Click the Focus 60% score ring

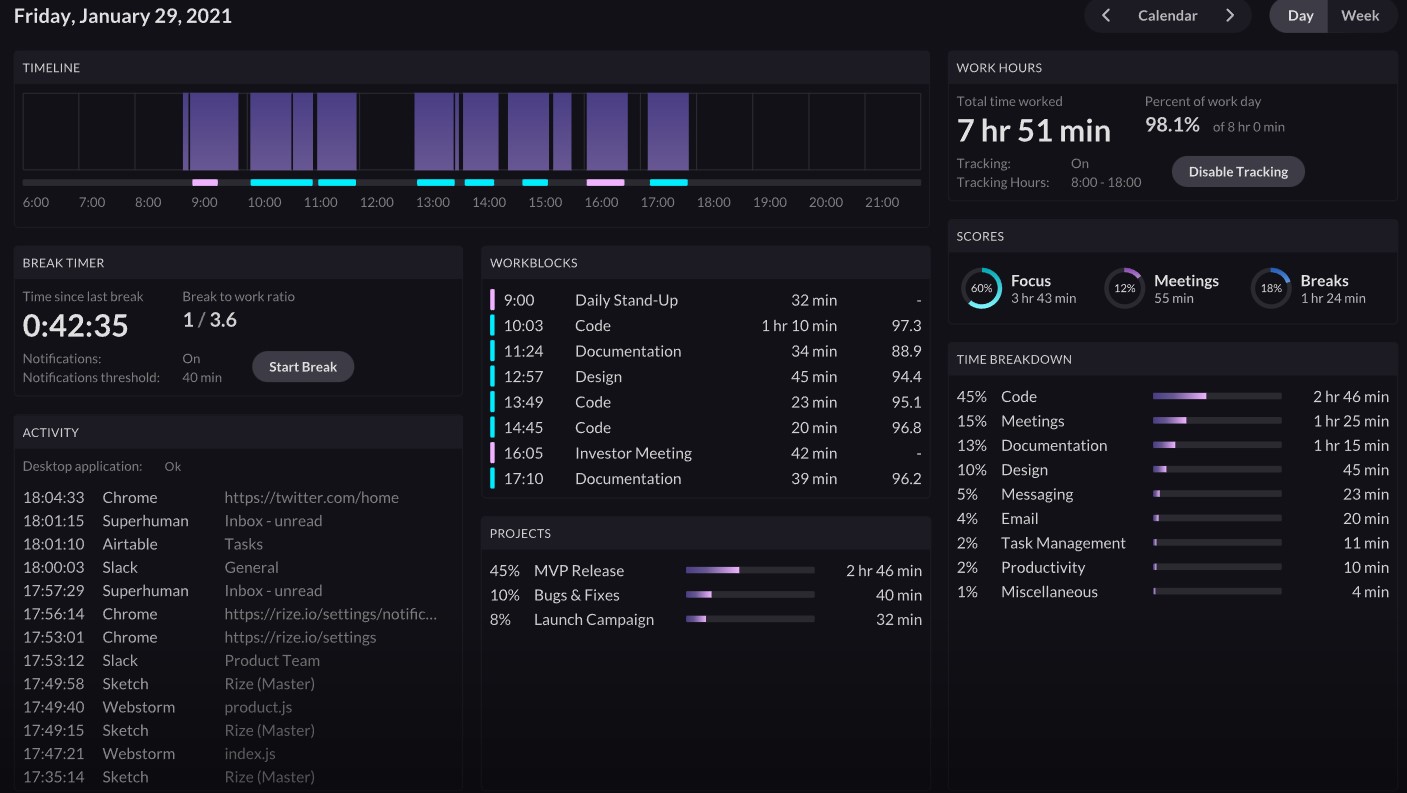tap(981, 288)
